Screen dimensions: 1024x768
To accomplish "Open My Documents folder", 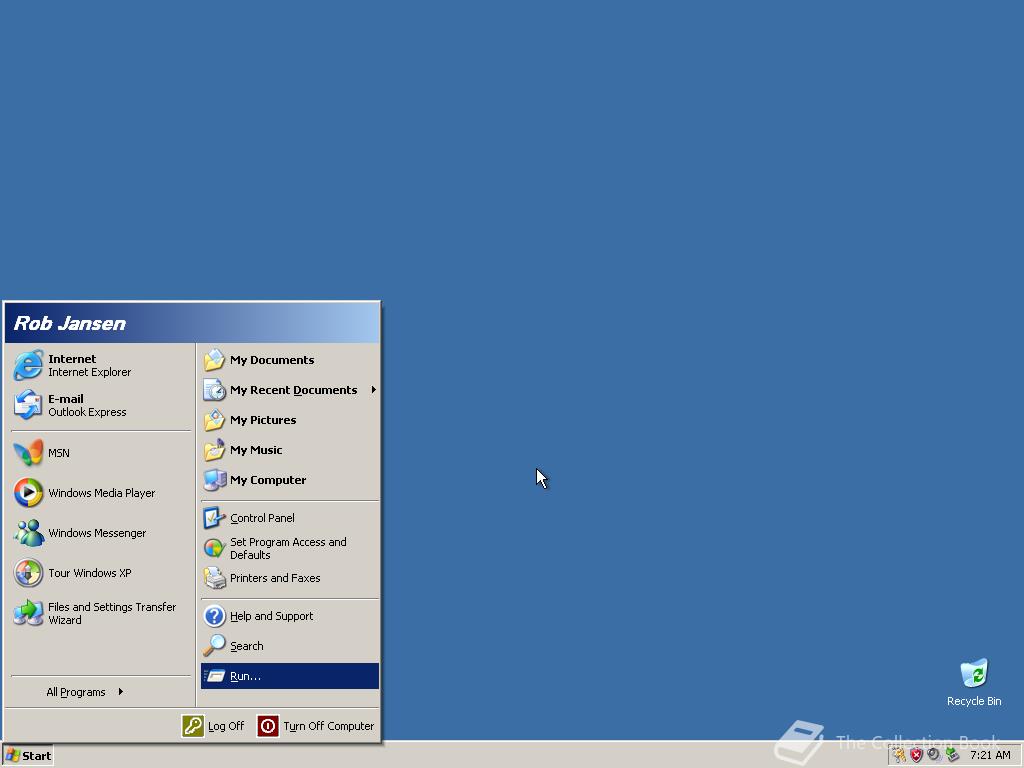I will [x=290, y=360].
